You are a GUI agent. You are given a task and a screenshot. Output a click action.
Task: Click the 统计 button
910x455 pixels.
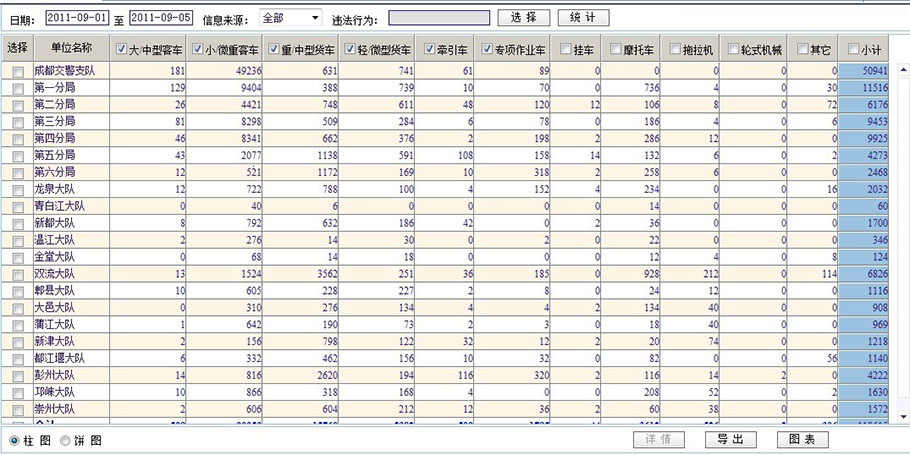pyautogui.click(x=584, y=17)
